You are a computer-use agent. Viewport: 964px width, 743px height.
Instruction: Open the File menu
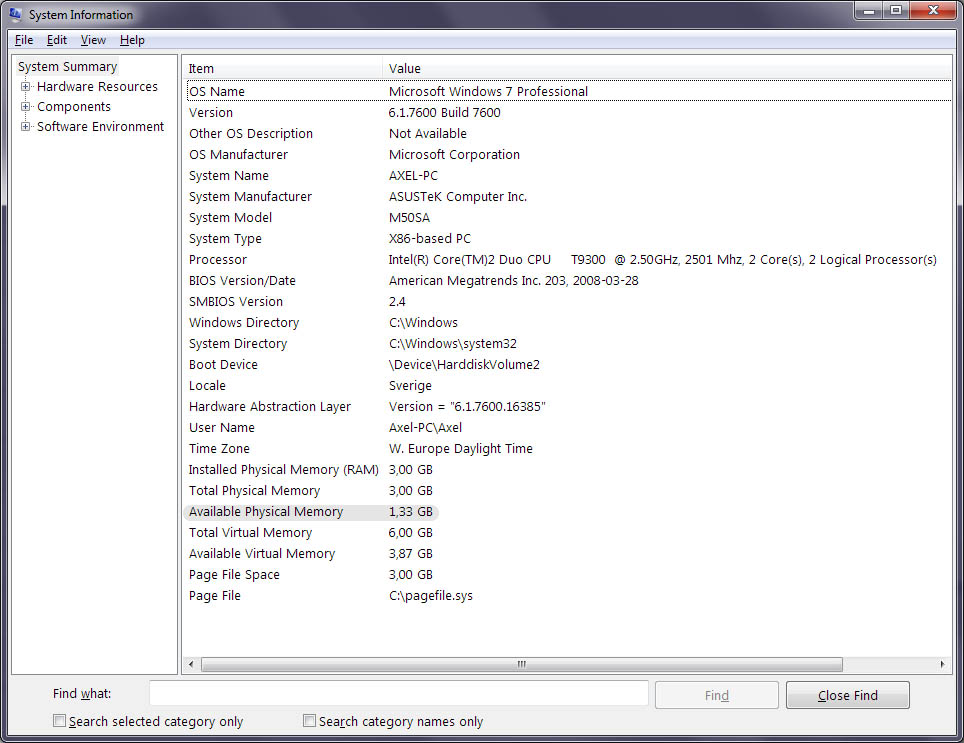point(24,40)
